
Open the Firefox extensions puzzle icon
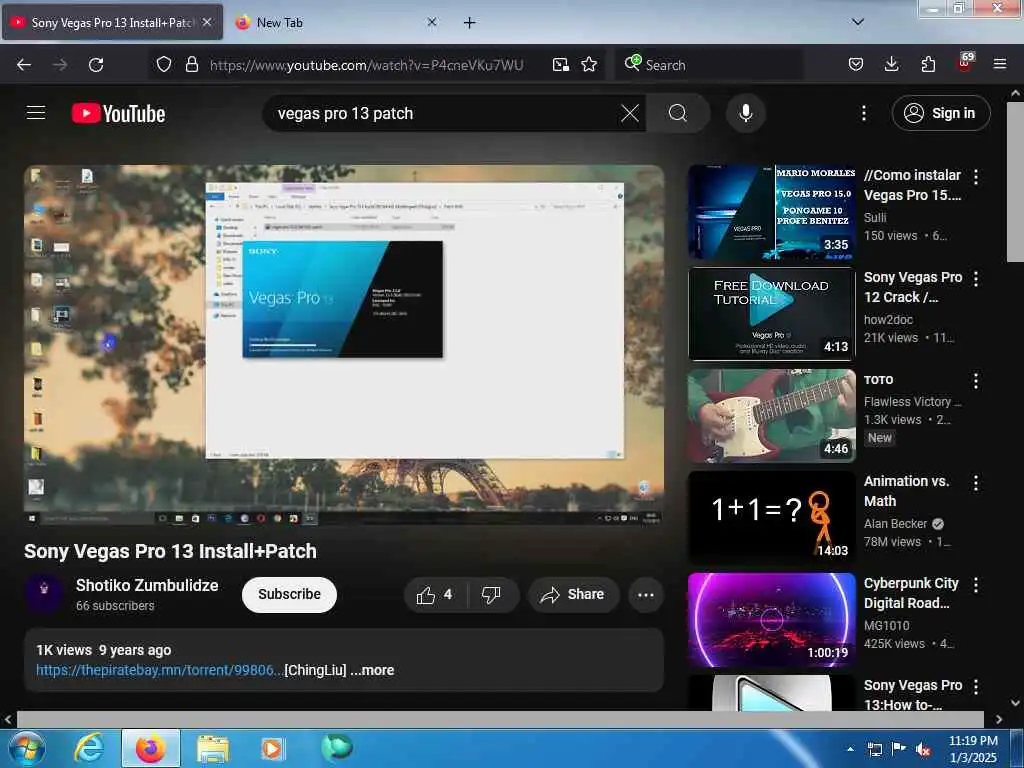928,64
